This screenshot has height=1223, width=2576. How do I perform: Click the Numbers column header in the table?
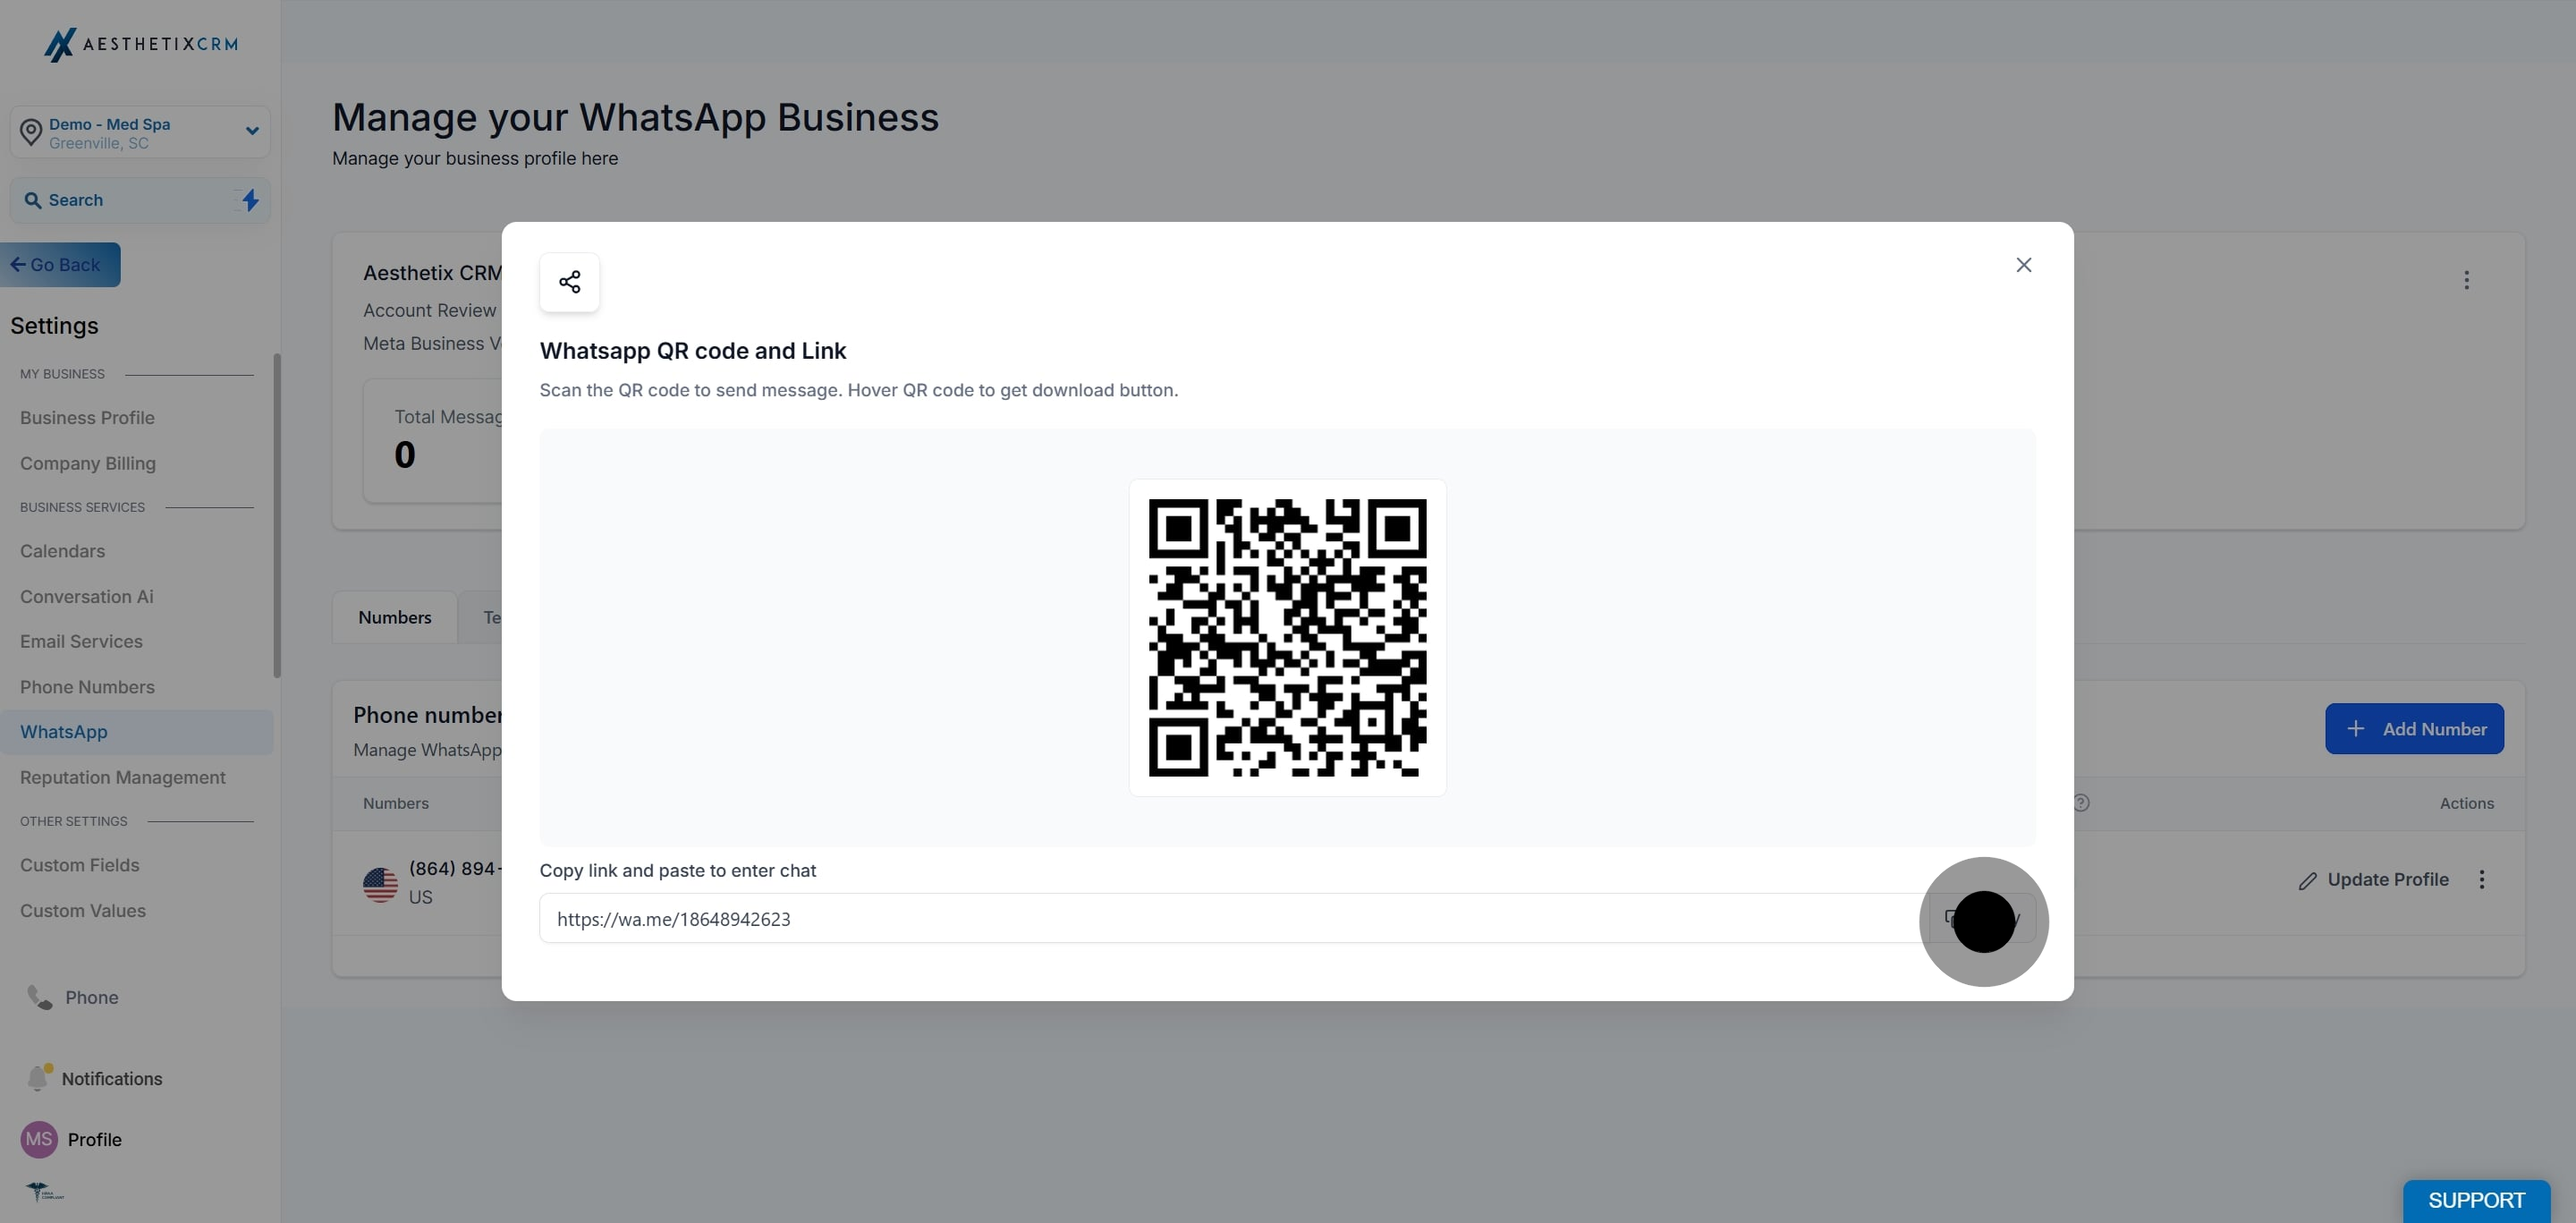396,803
